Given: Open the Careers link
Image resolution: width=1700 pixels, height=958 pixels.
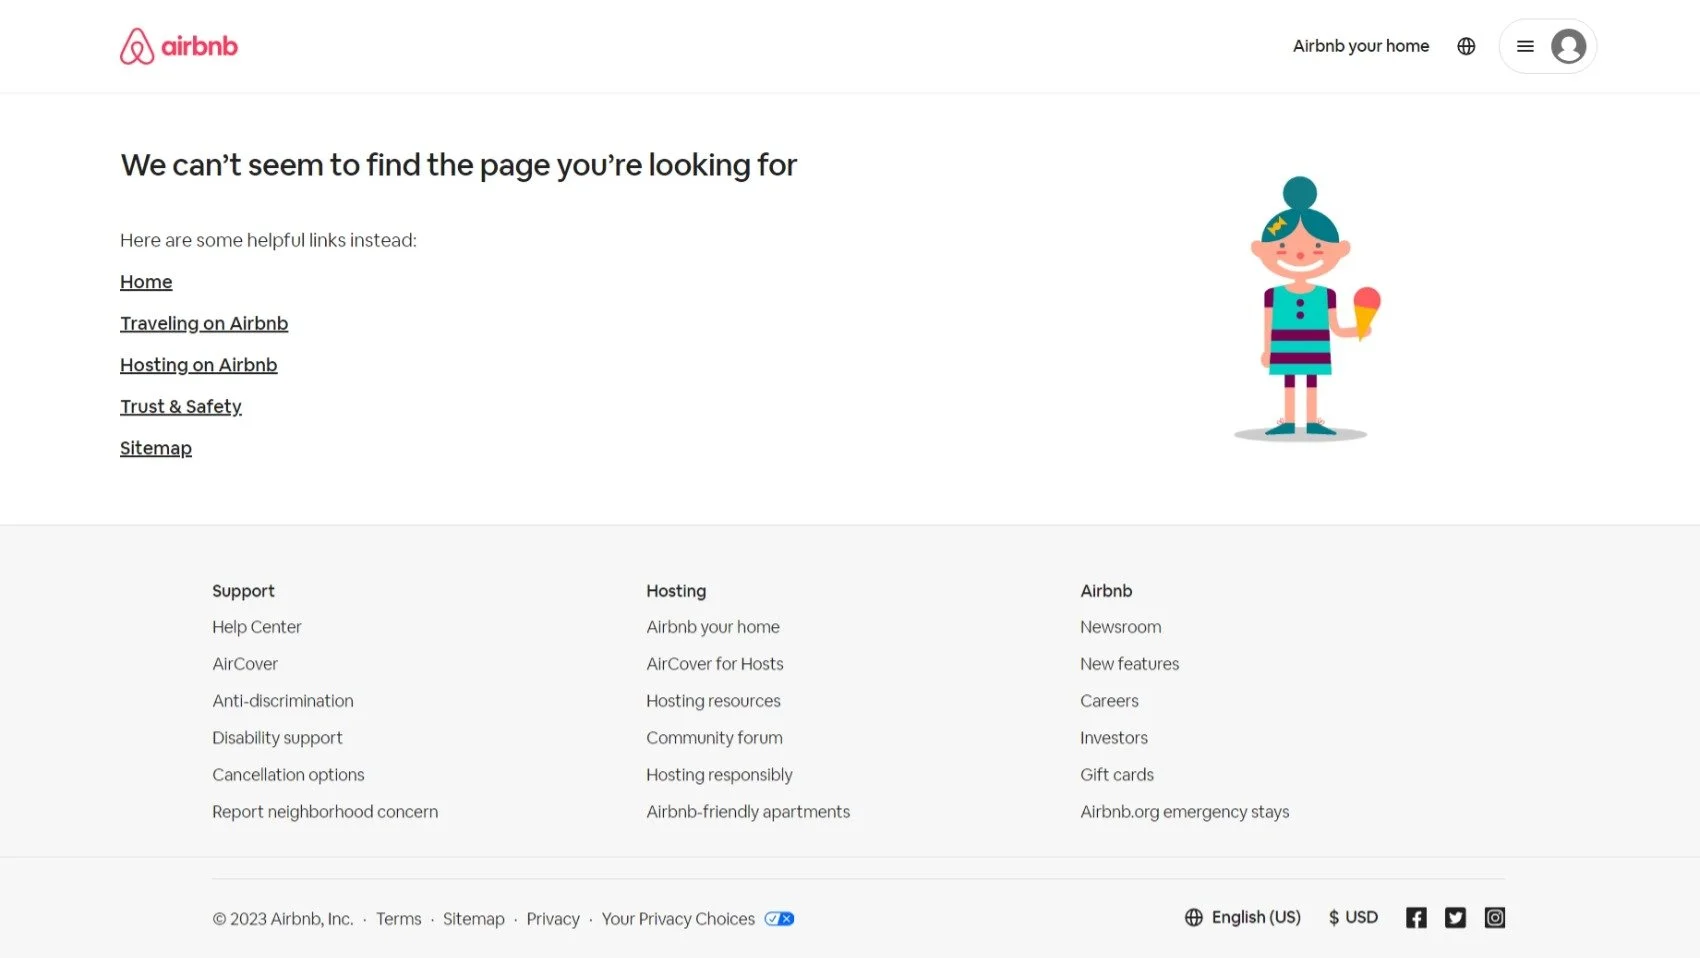Looking at the screenshot, I should tap(1109, 701).
